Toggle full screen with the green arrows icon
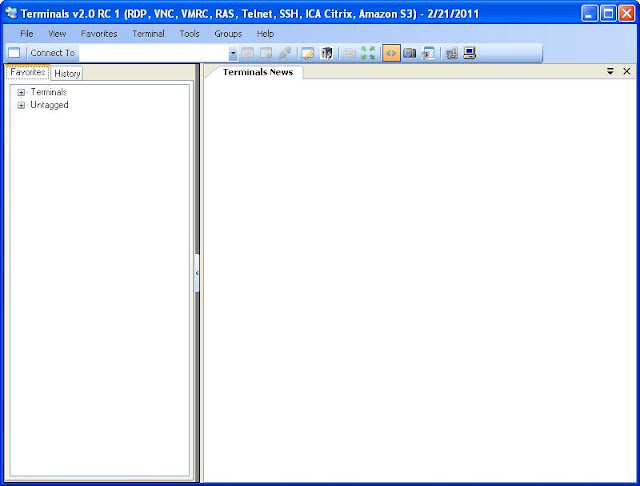This screenshot has width=640, height=486. (368, 53)
